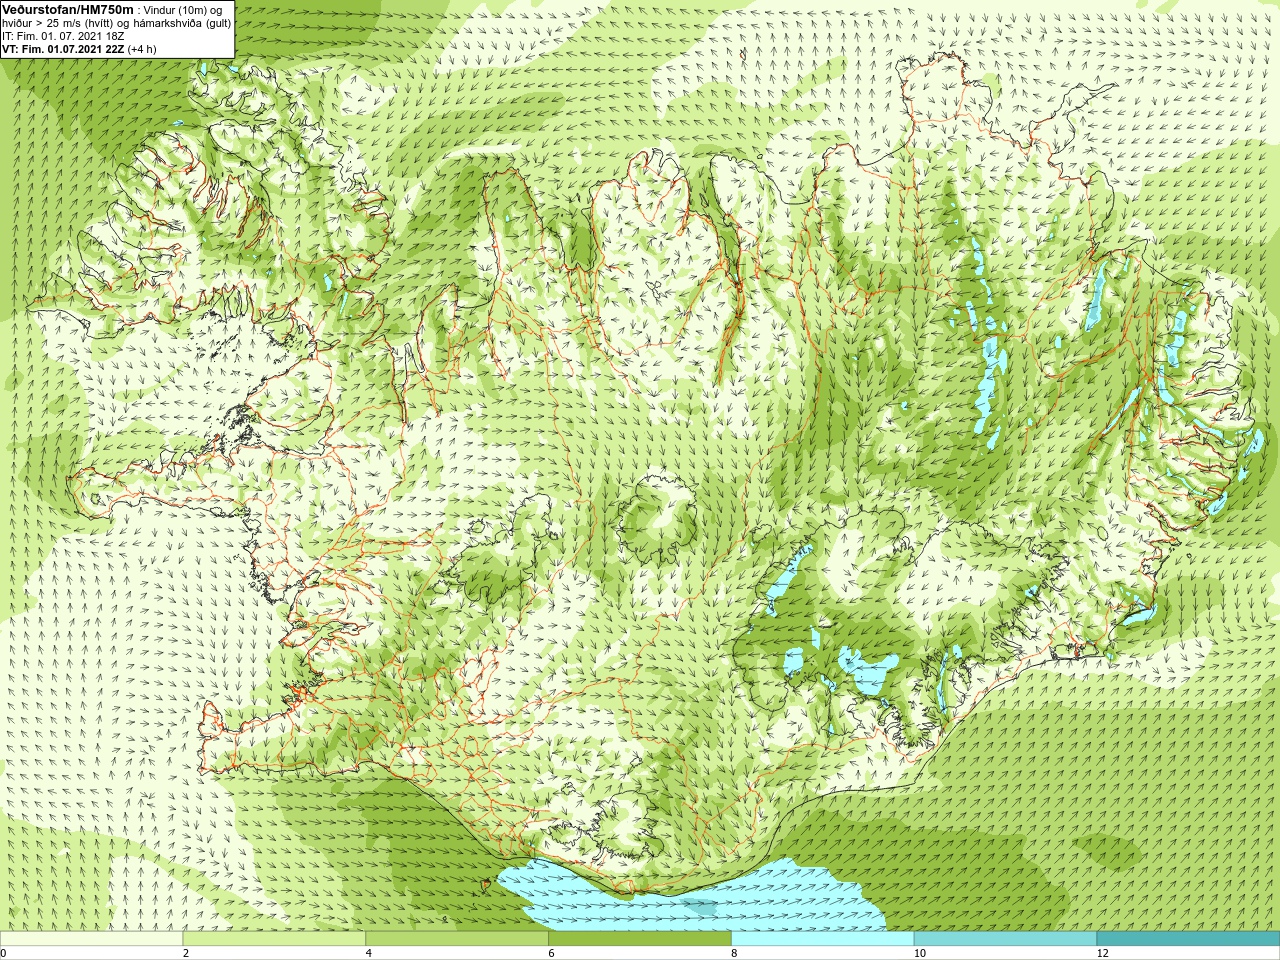Pick the turquoise 10–12 scale segment
Image resolution: width=1280 pixels, height=960 pixels.
tap(1005, 939)
